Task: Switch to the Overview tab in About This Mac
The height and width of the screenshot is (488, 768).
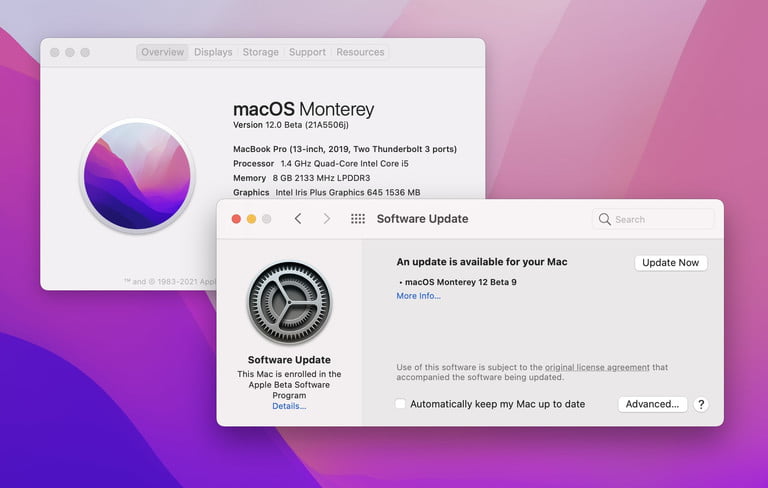Action: 162,52
